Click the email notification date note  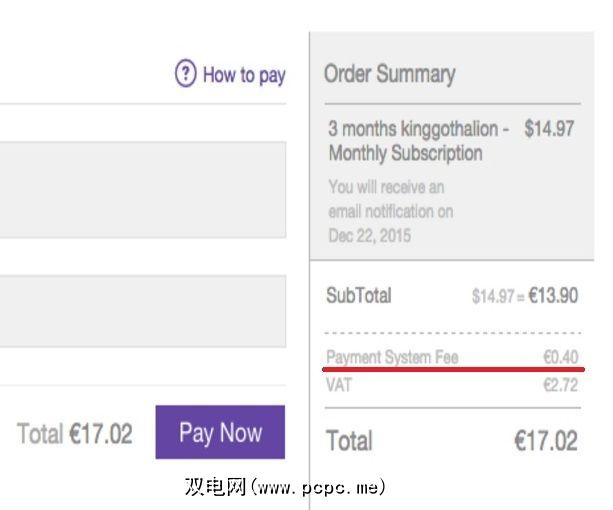(390, 211)
